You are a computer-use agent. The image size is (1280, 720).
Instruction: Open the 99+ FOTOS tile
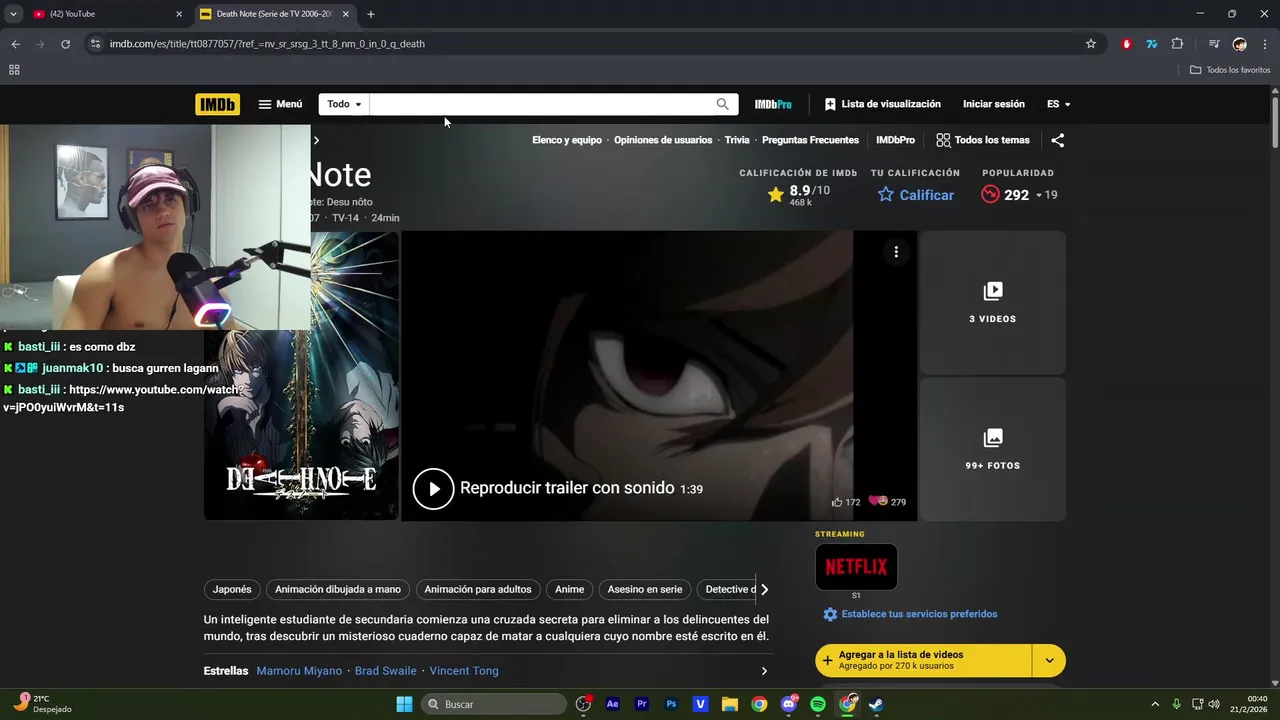pos(993,450)
